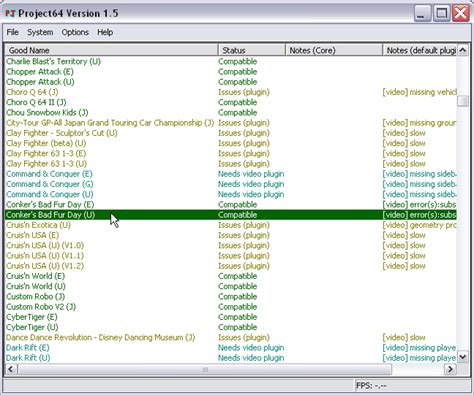Screen dimensions: 474x395
Task: Select City-Tour GP-All Japan Grand Touring row
Action: (x=110, y=123)
